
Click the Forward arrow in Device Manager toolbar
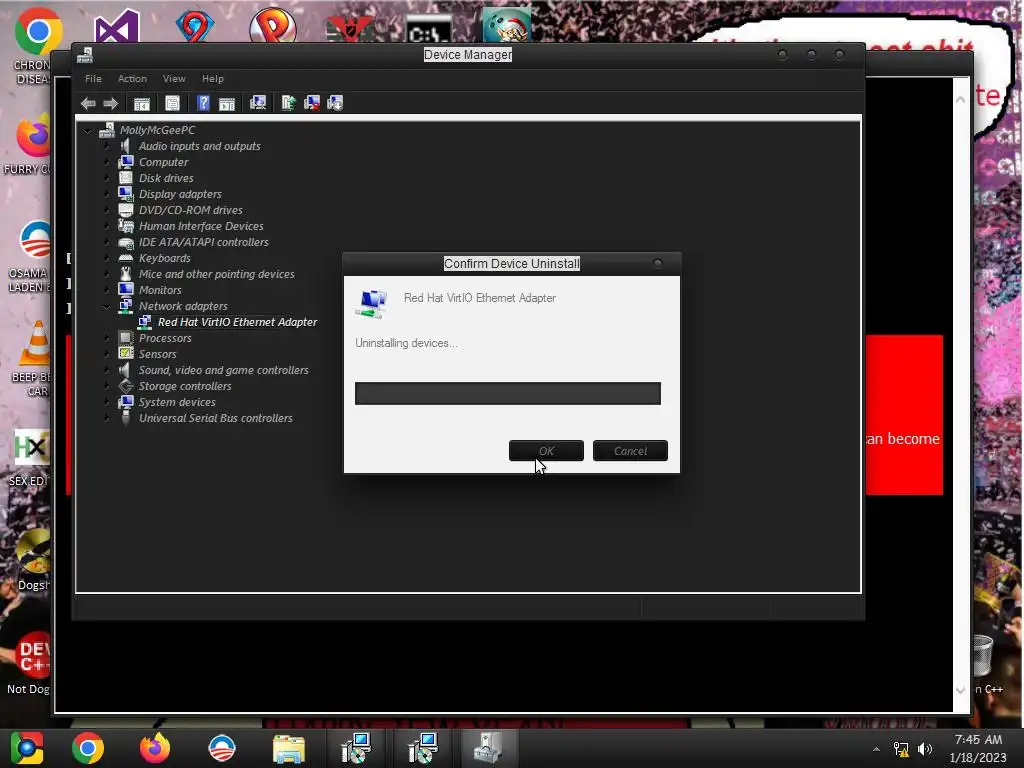point(110,103)
